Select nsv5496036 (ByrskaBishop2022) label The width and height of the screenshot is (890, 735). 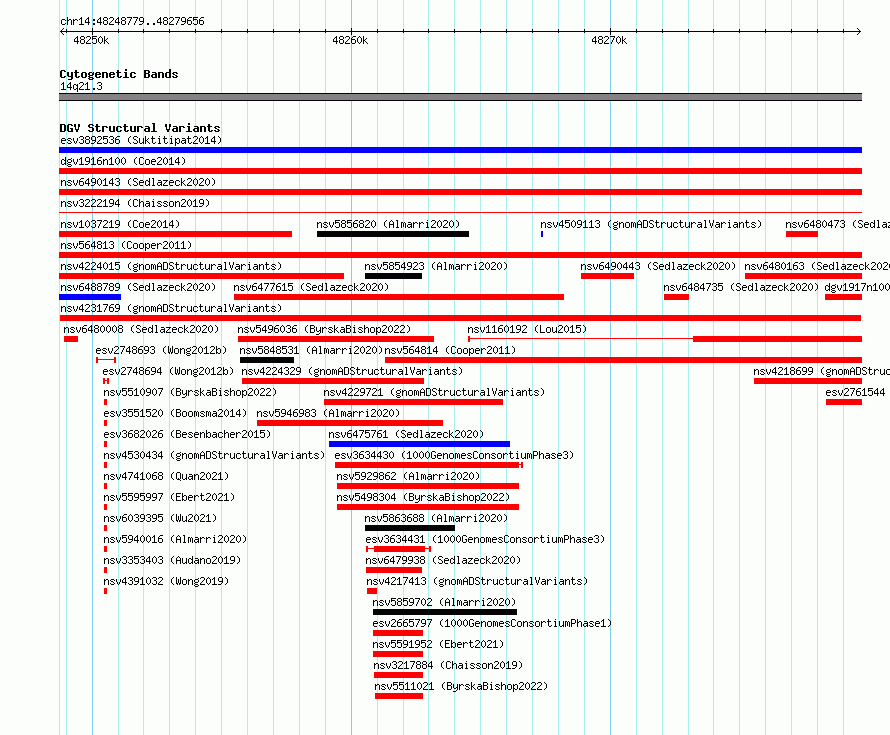324,329
